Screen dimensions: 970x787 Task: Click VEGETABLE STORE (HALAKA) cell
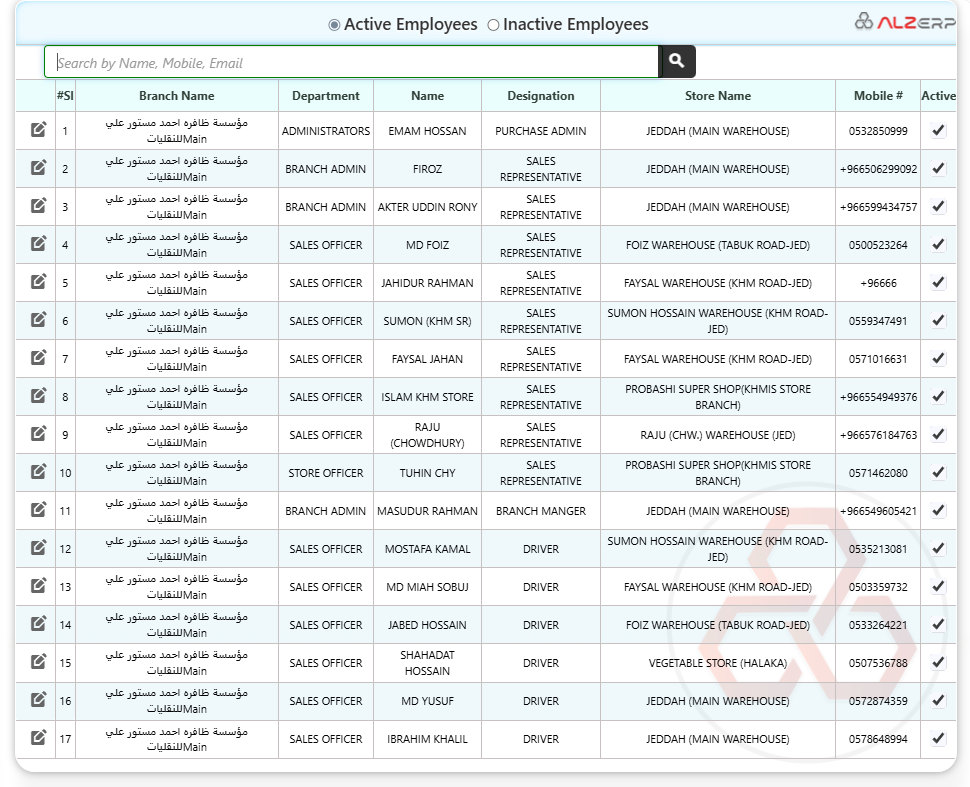[x=718, y=663]
